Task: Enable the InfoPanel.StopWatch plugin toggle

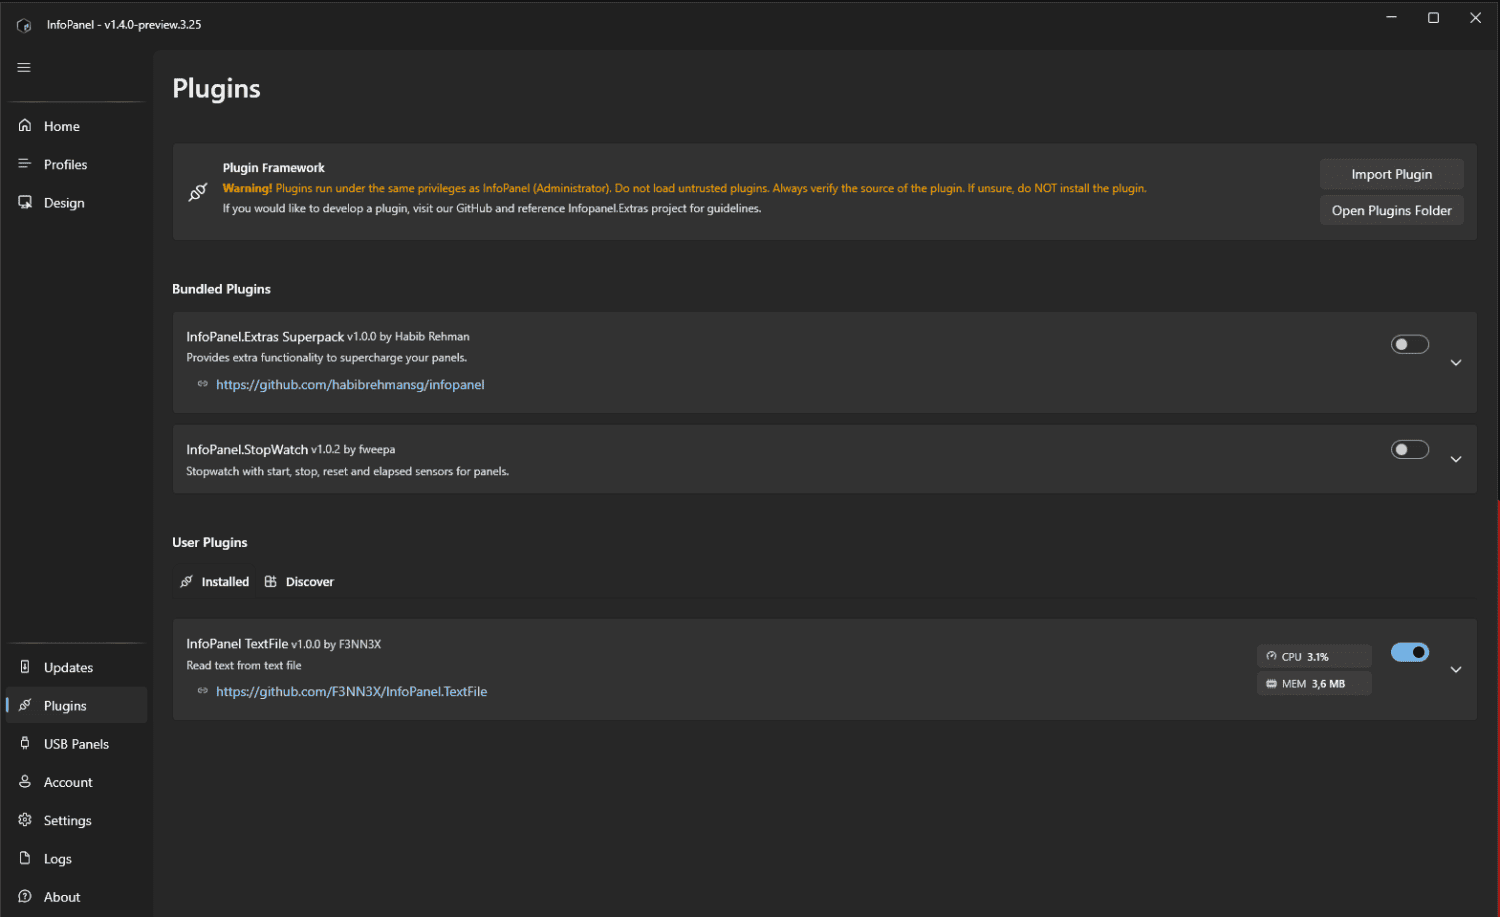Action: click(x=1410, y=450)
